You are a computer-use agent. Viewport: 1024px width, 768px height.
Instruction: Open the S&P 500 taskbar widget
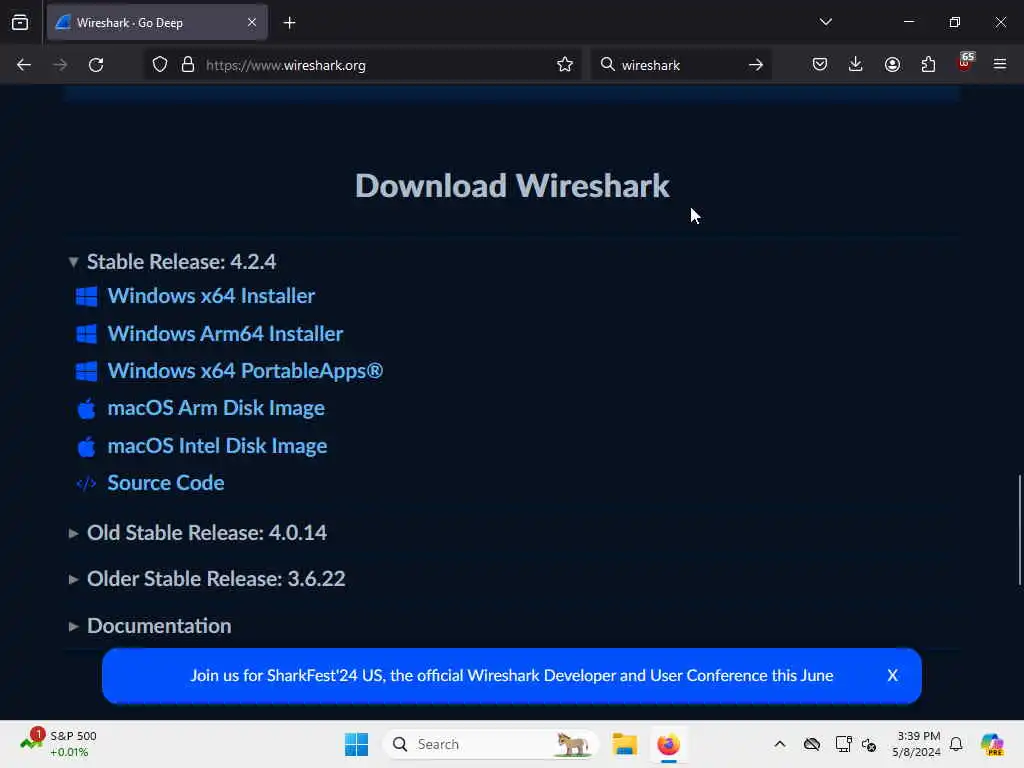pyautogui.click(x=57, y=744)
